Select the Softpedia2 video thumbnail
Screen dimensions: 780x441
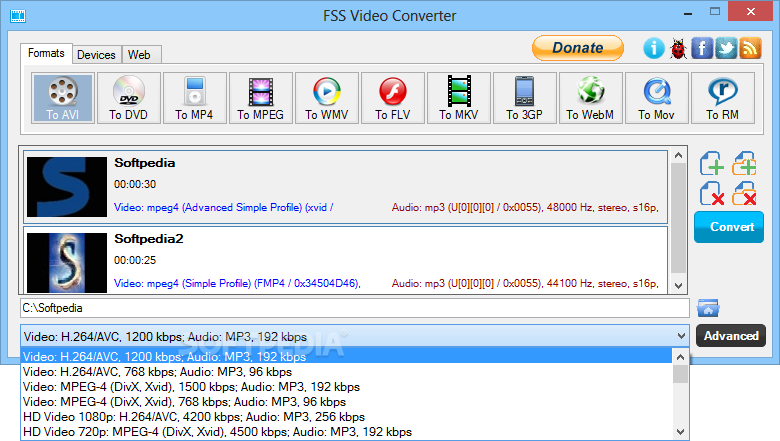[x=67, y=263]
